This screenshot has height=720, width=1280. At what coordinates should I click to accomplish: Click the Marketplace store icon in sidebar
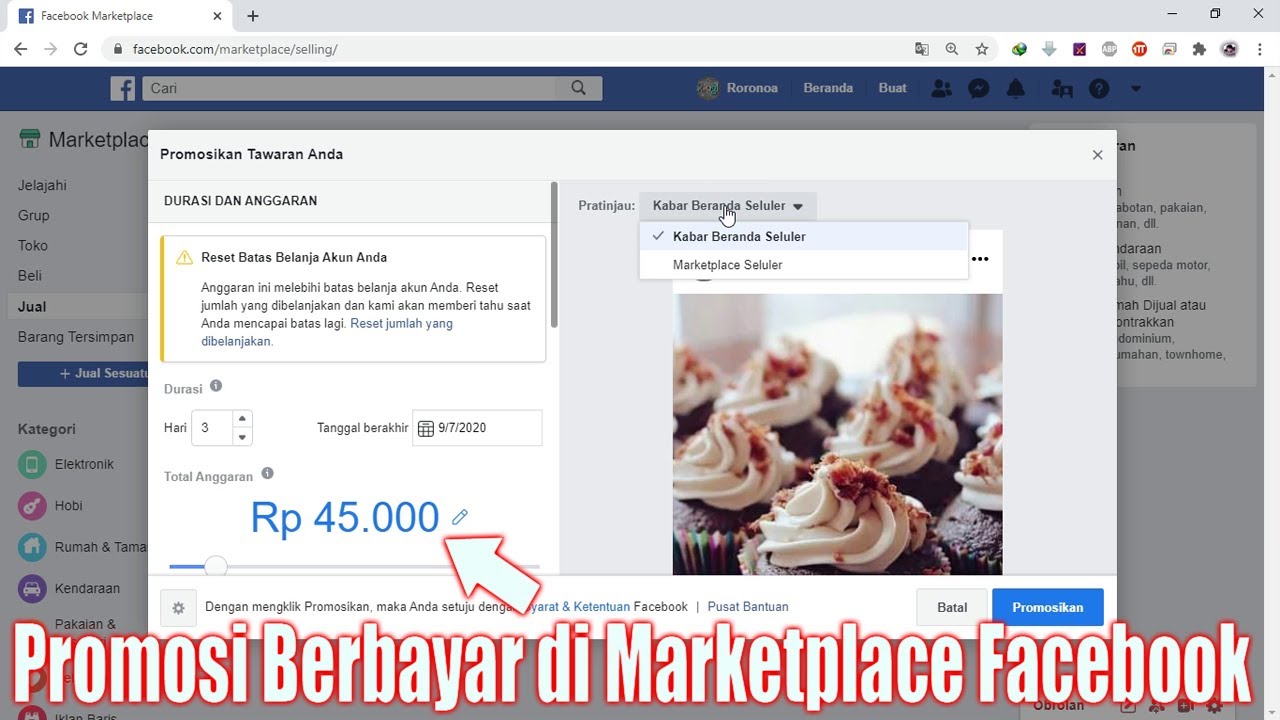point(30,139)
